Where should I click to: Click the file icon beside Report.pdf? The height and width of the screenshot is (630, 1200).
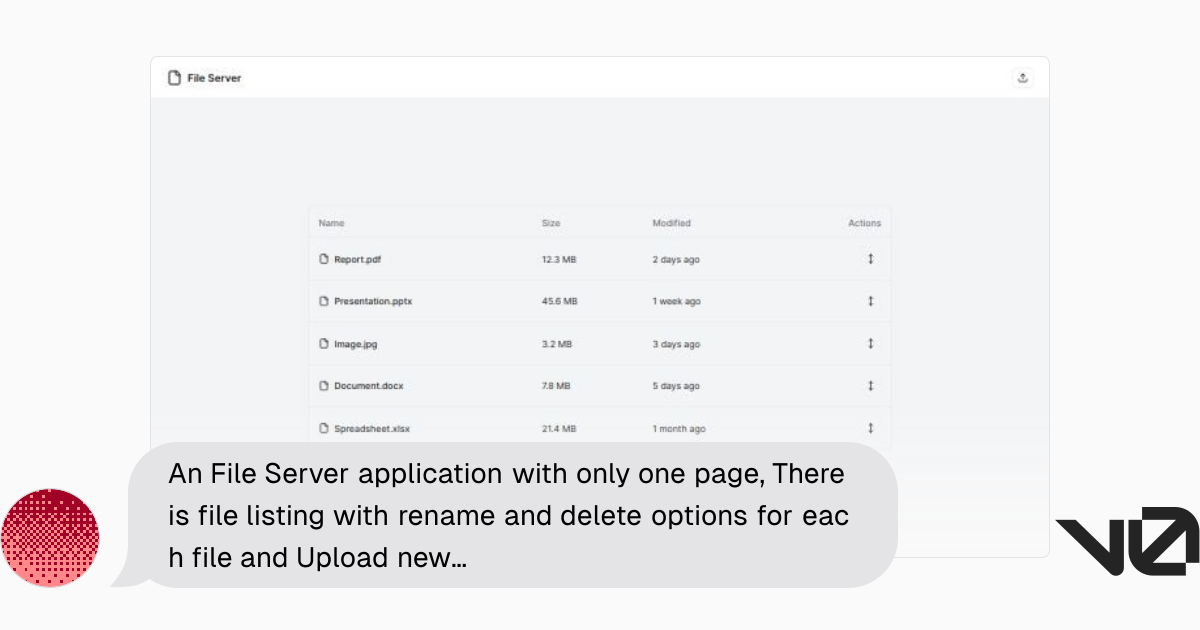tap(324, 259)
